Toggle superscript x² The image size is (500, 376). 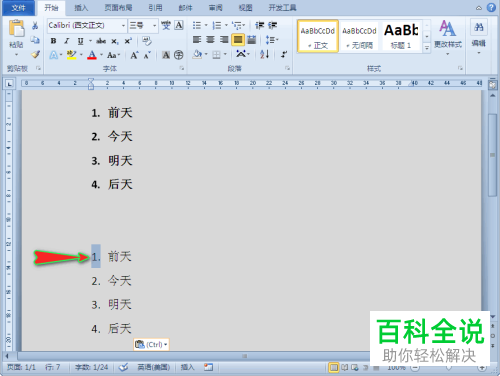point(128,41)
